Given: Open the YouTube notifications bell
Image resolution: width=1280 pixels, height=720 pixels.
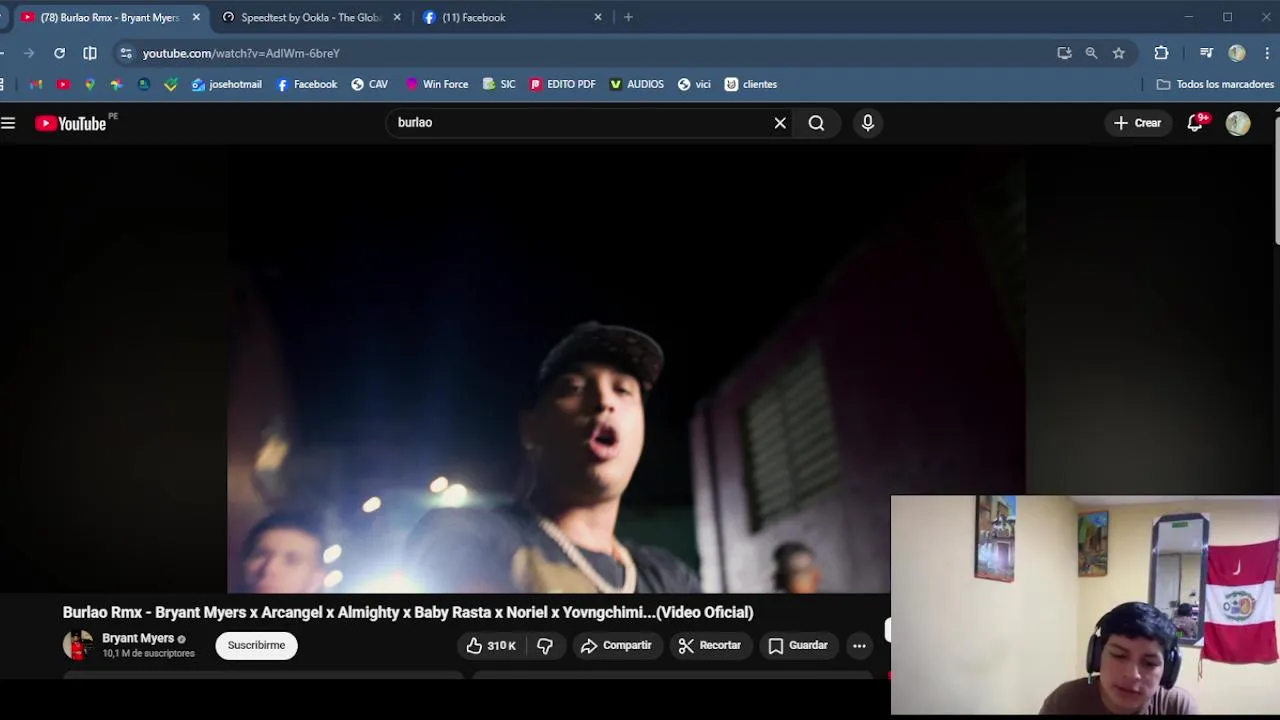Looking at the screenshot, I should [1195, 123].
